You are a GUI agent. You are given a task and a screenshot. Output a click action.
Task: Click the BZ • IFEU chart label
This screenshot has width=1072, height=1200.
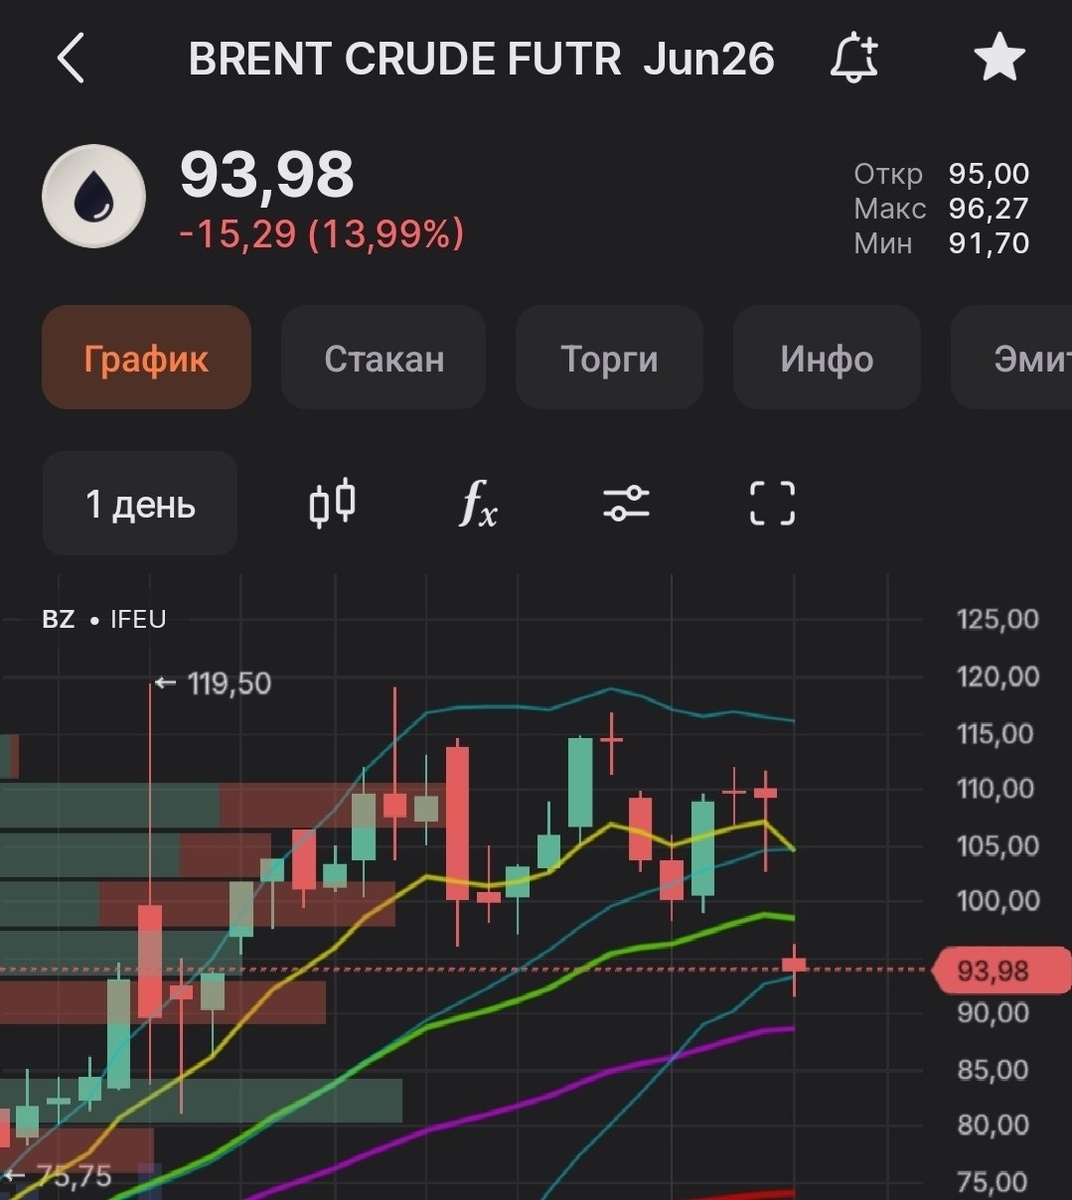104,619
